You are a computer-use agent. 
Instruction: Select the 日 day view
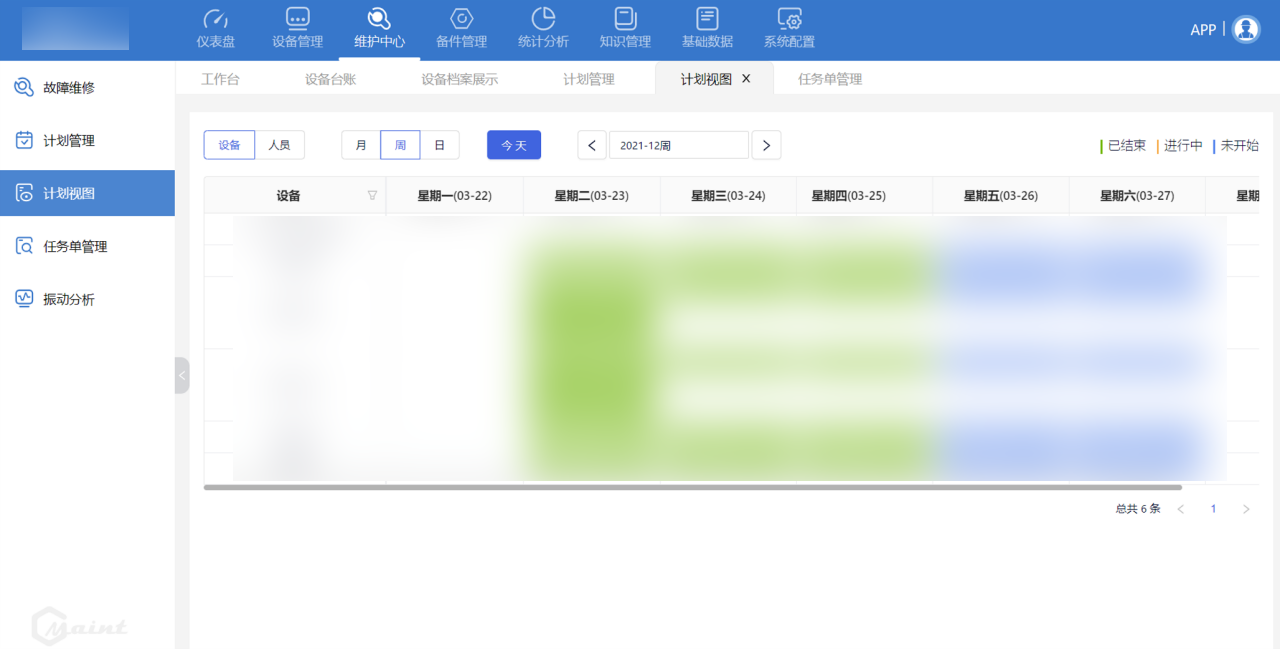point(439,145)
